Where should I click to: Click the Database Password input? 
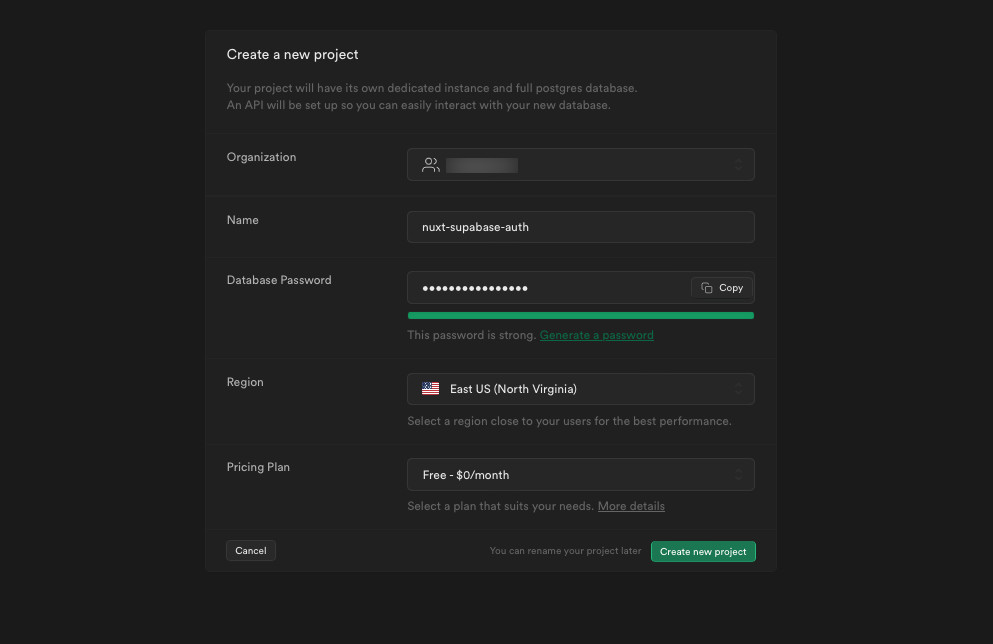(x=540, y=287)
